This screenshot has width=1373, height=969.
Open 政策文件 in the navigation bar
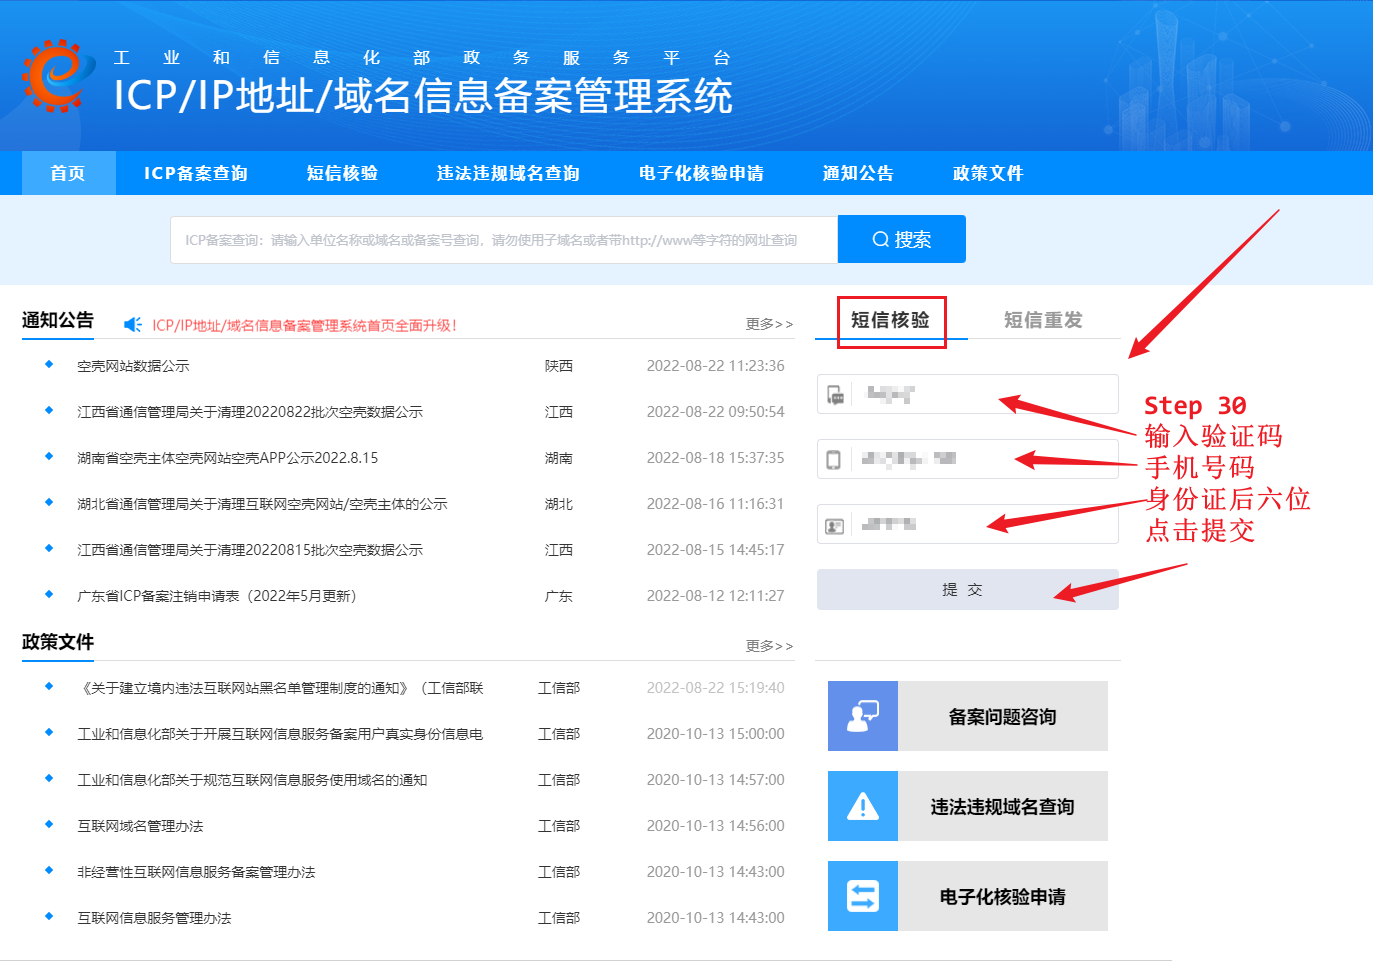988,173
